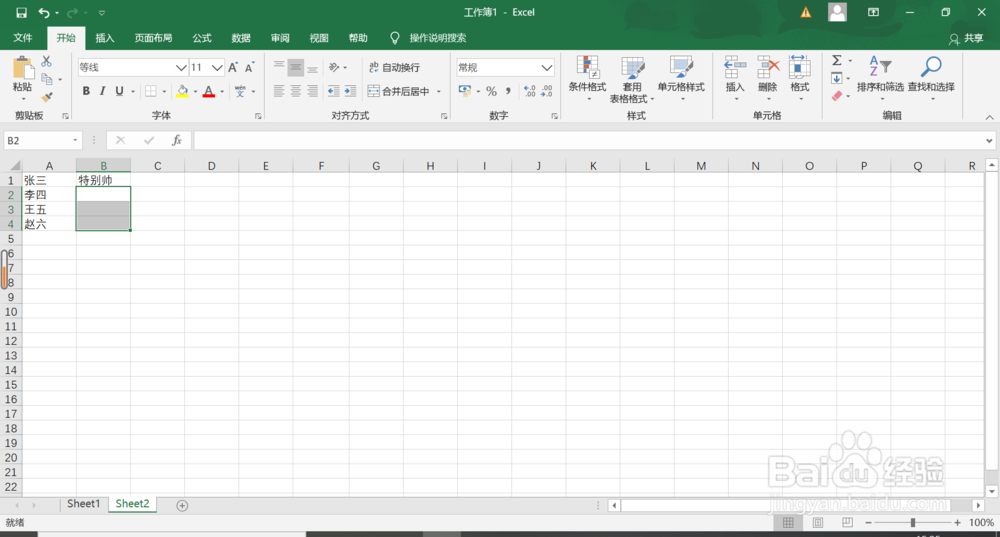The image size is (1000, 537).
Task: Switch to the 数据 ribbon tab
Action: pyautogui.click(x=241, y=38)
